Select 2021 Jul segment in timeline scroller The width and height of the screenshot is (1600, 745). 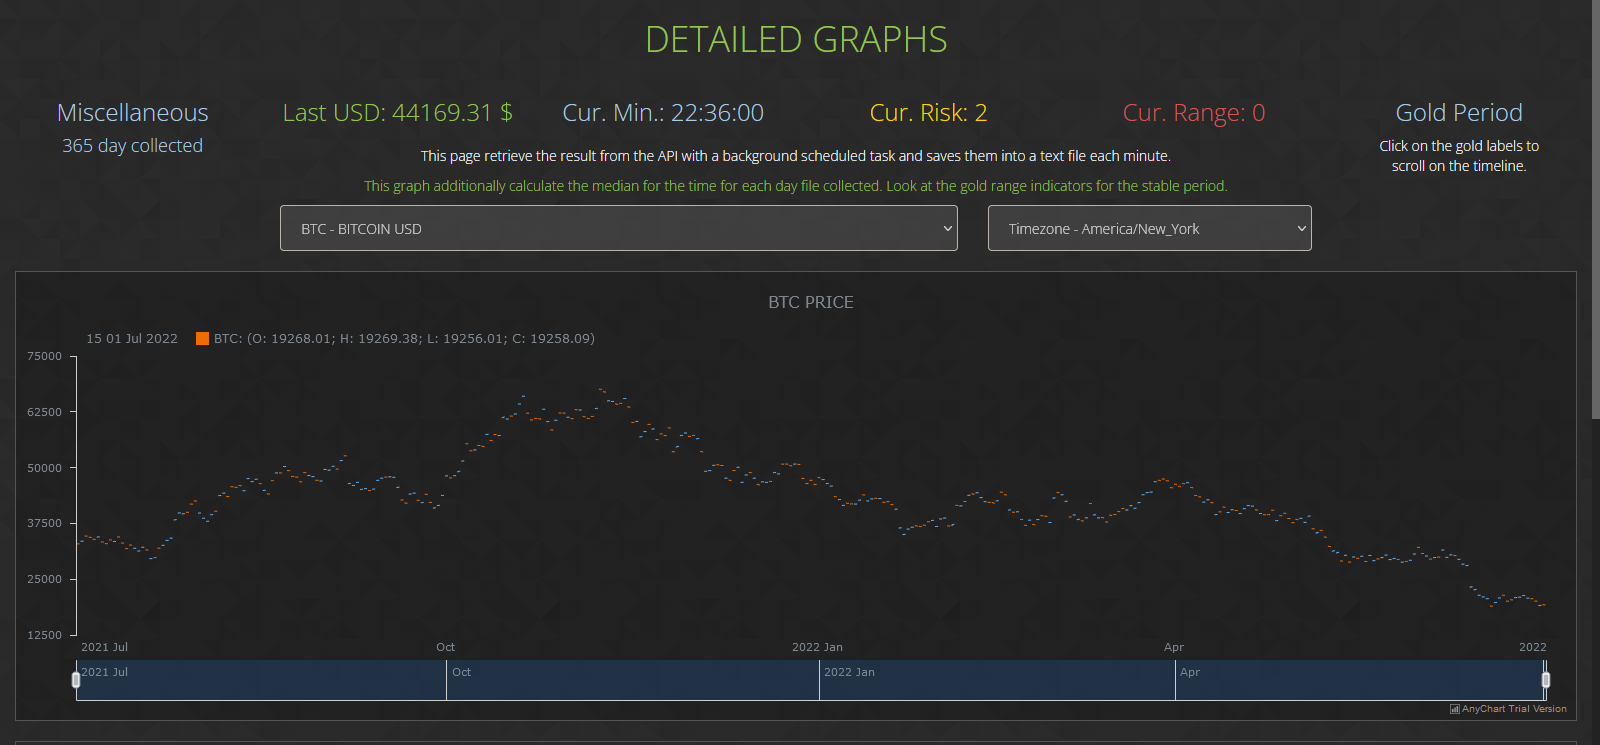pos(262,681)
